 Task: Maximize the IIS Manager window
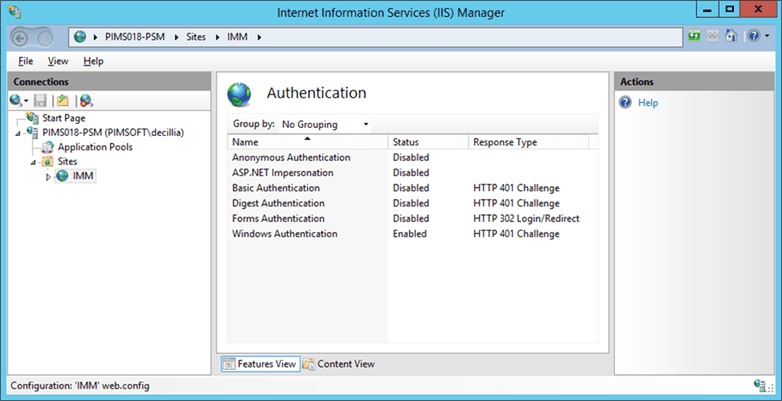pos(730,9)
